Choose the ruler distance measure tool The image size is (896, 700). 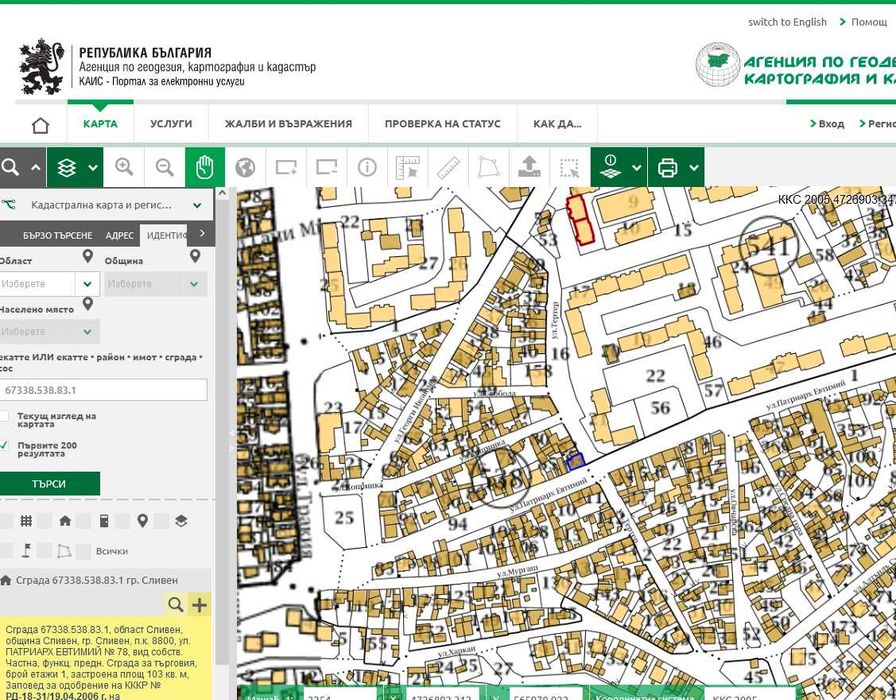click(448, 168)
